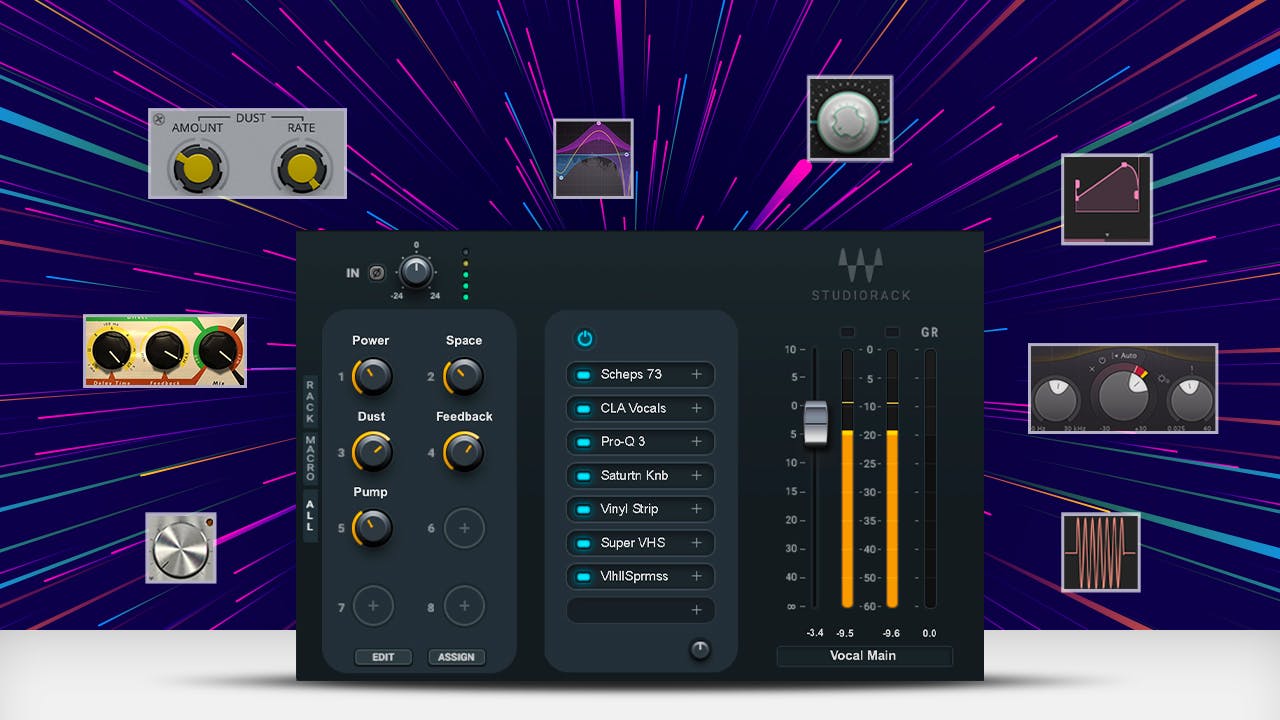Close the Dust module with X icon

(159, 120)
